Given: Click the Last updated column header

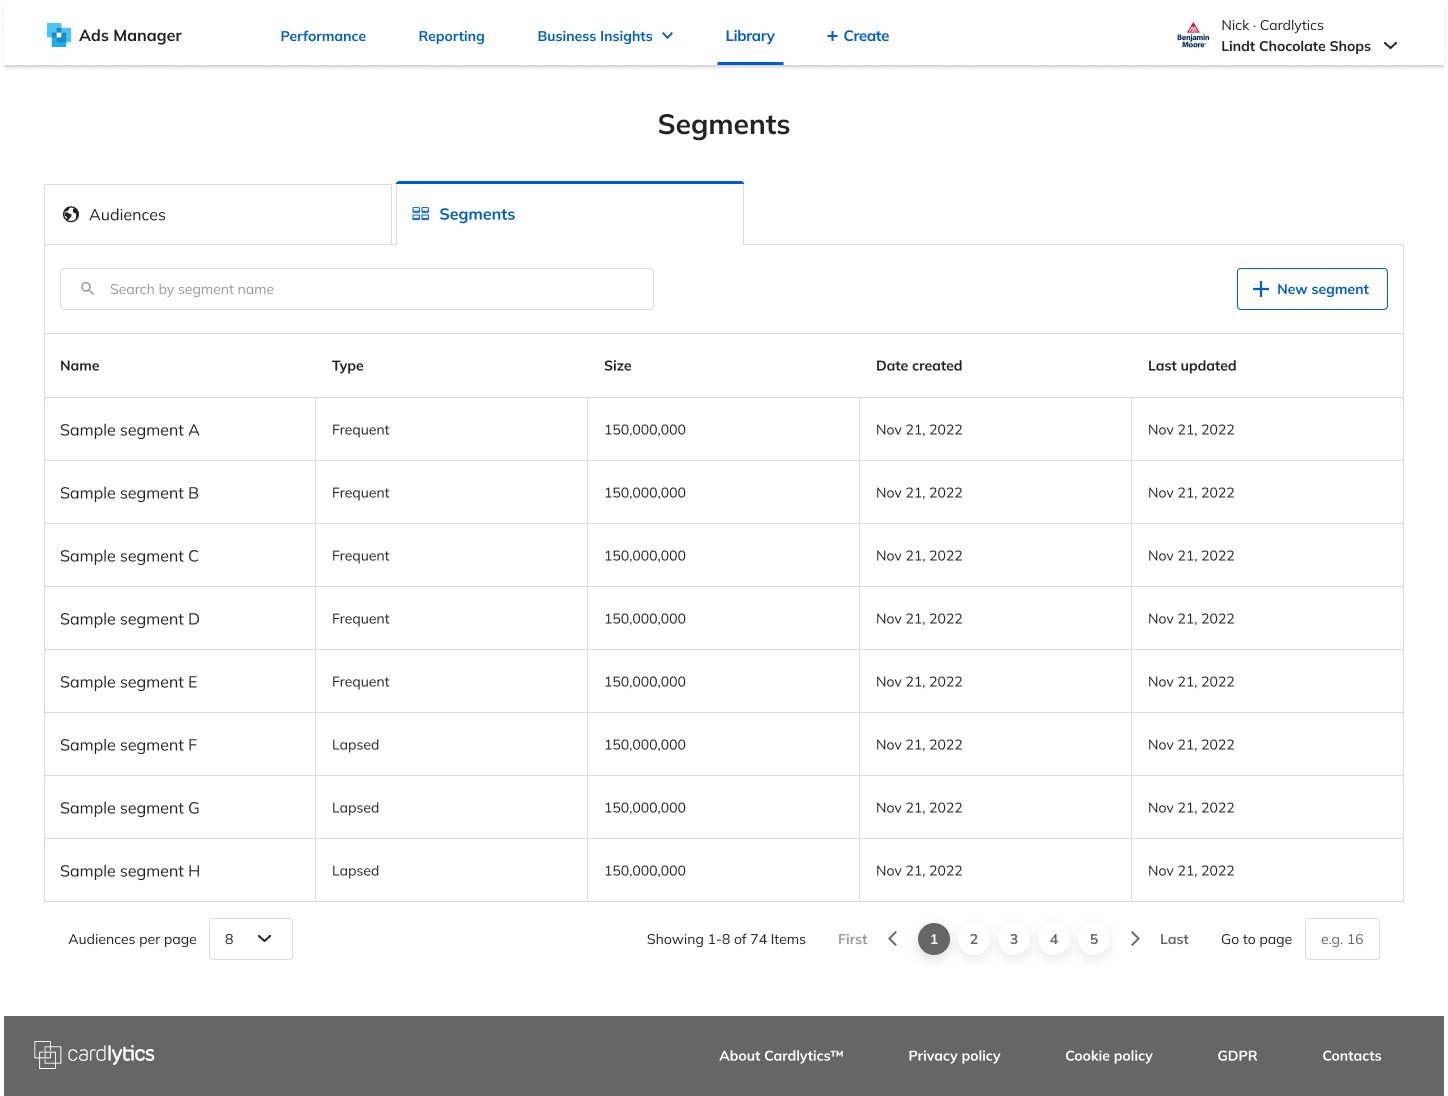Looking at the screenshot, I should (x=1192, y=366).
